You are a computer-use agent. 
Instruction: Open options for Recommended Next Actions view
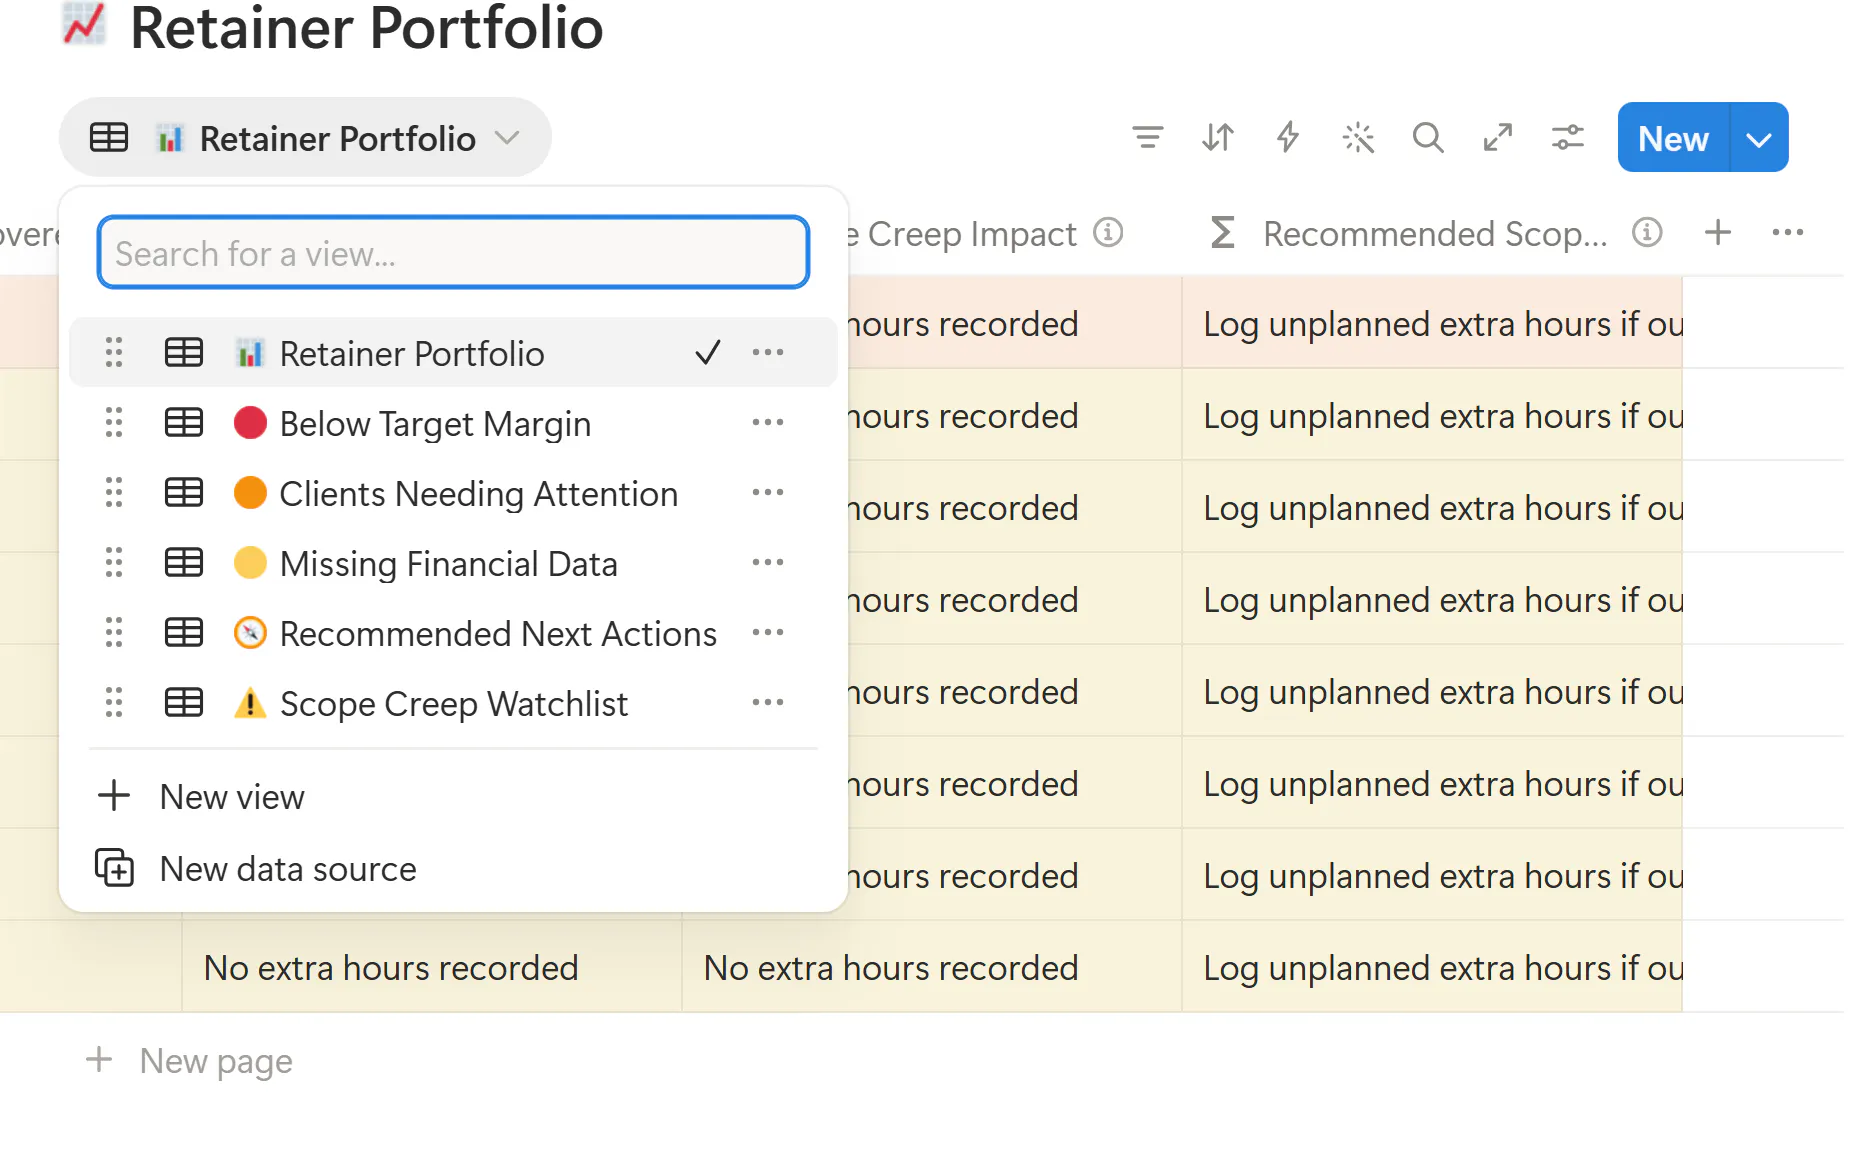[768, 632]
